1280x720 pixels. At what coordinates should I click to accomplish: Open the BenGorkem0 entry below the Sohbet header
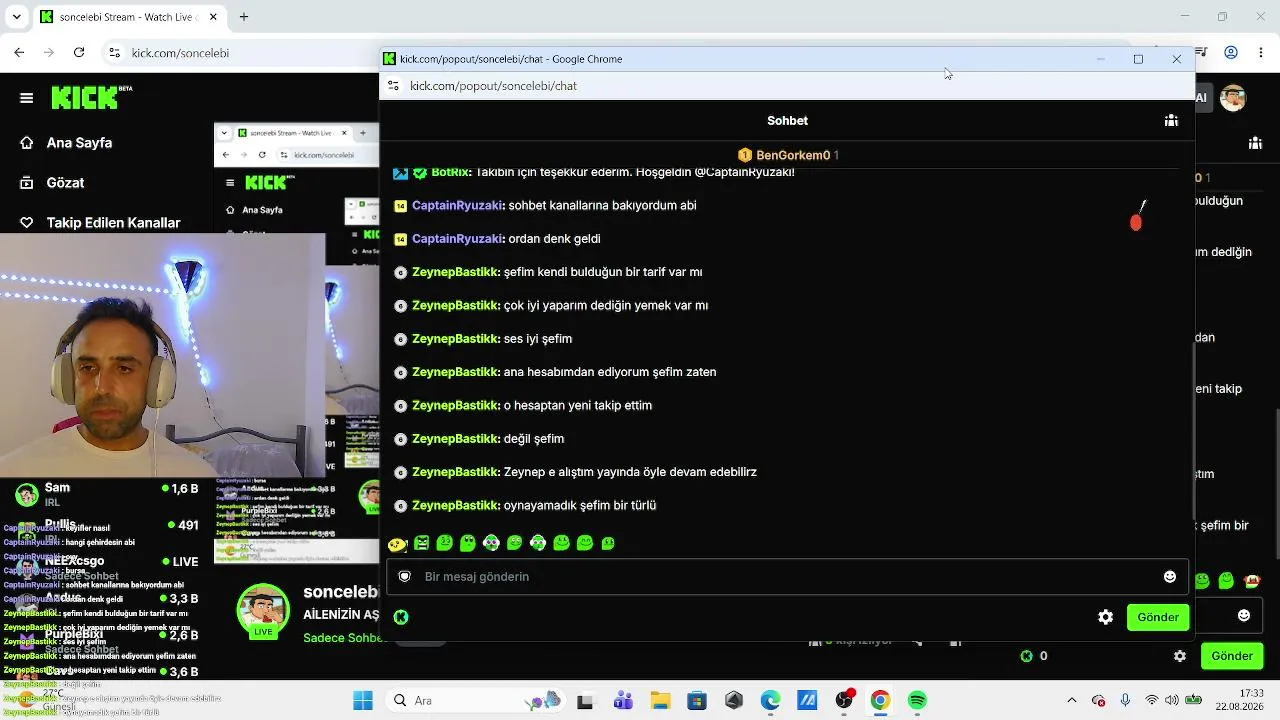[x=788, y=155]
